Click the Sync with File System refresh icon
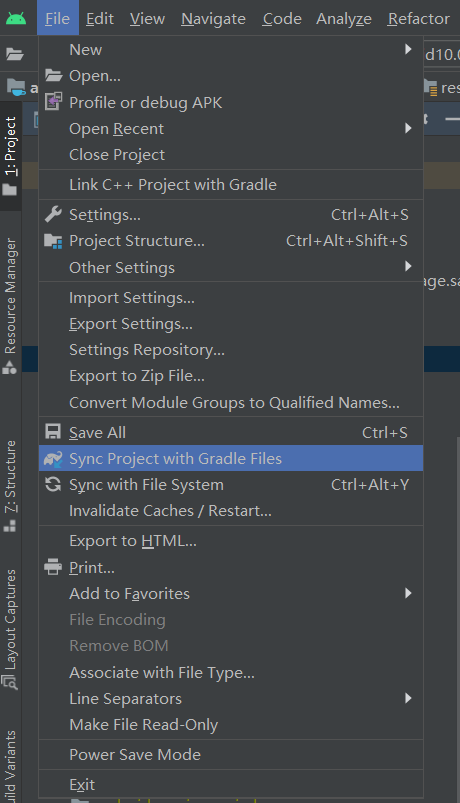Image resolution: width=460 pixels, height=803 pixels. tap(53, 484)
